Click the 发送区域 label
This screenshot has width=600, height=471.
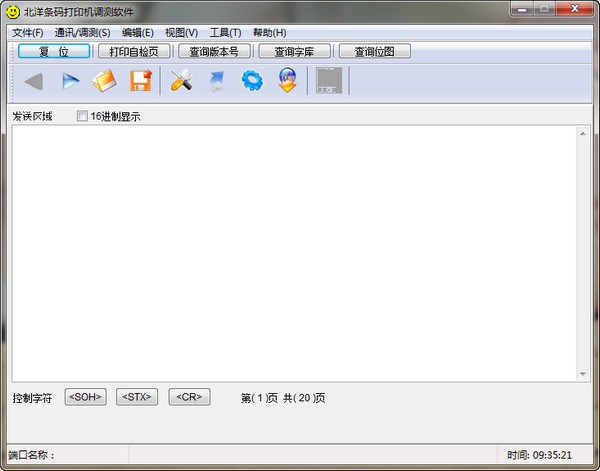point(32,116)
